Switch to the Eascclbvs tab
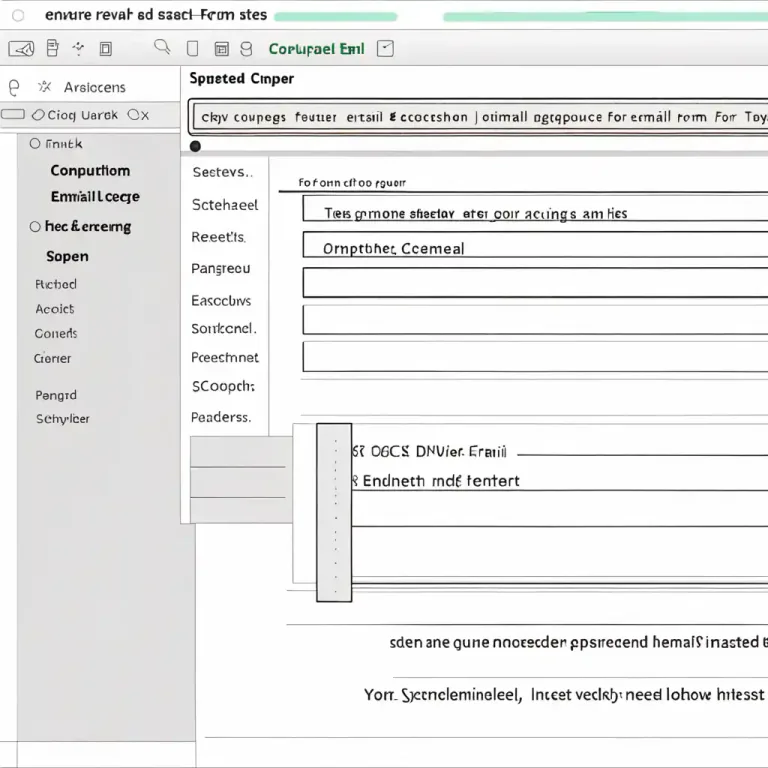 coord(221,300)
